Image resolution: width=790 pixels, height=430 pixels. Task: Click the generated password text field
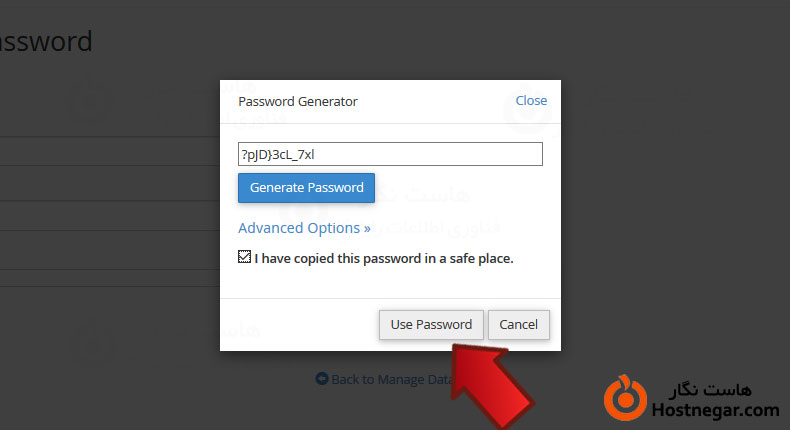[390, 154]
